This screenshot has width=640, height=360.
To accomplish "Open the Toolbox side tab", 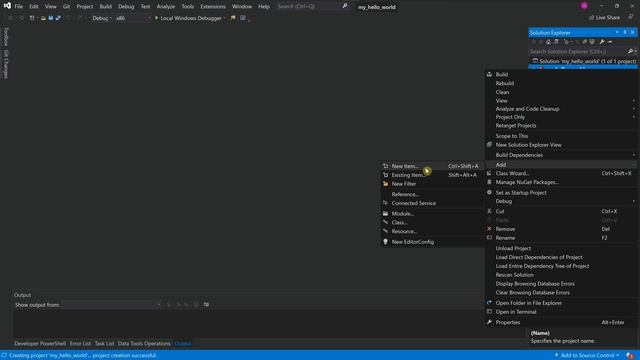I will (x=6, y=36).
